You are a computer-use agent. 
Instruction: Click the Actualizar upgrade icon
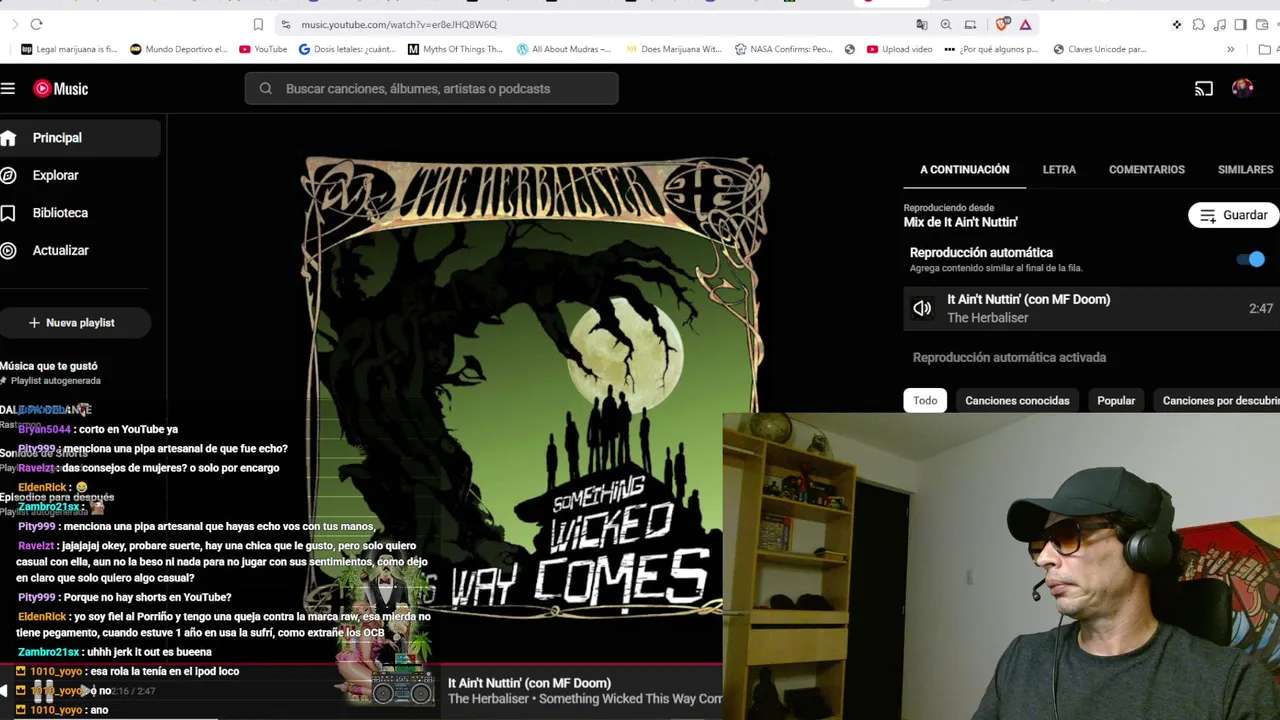coord(8,250)
